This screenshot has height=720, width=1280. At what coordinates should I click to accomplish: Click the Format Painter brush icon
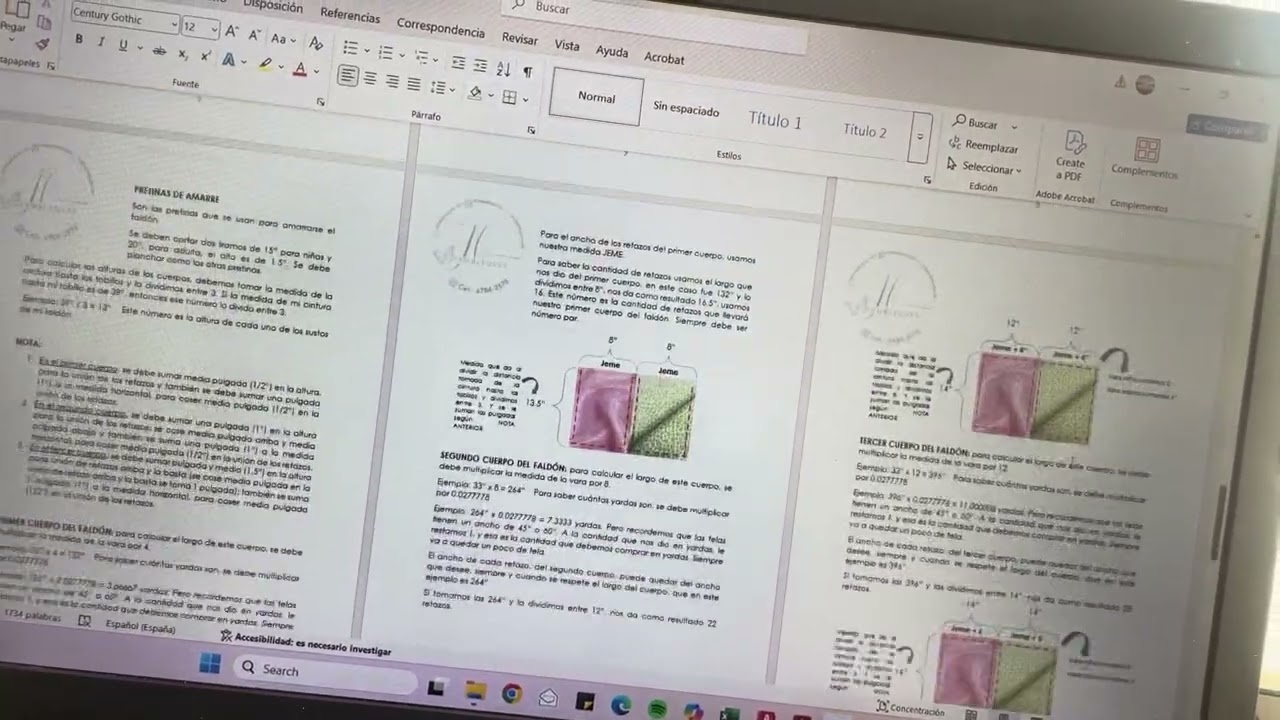41,42
